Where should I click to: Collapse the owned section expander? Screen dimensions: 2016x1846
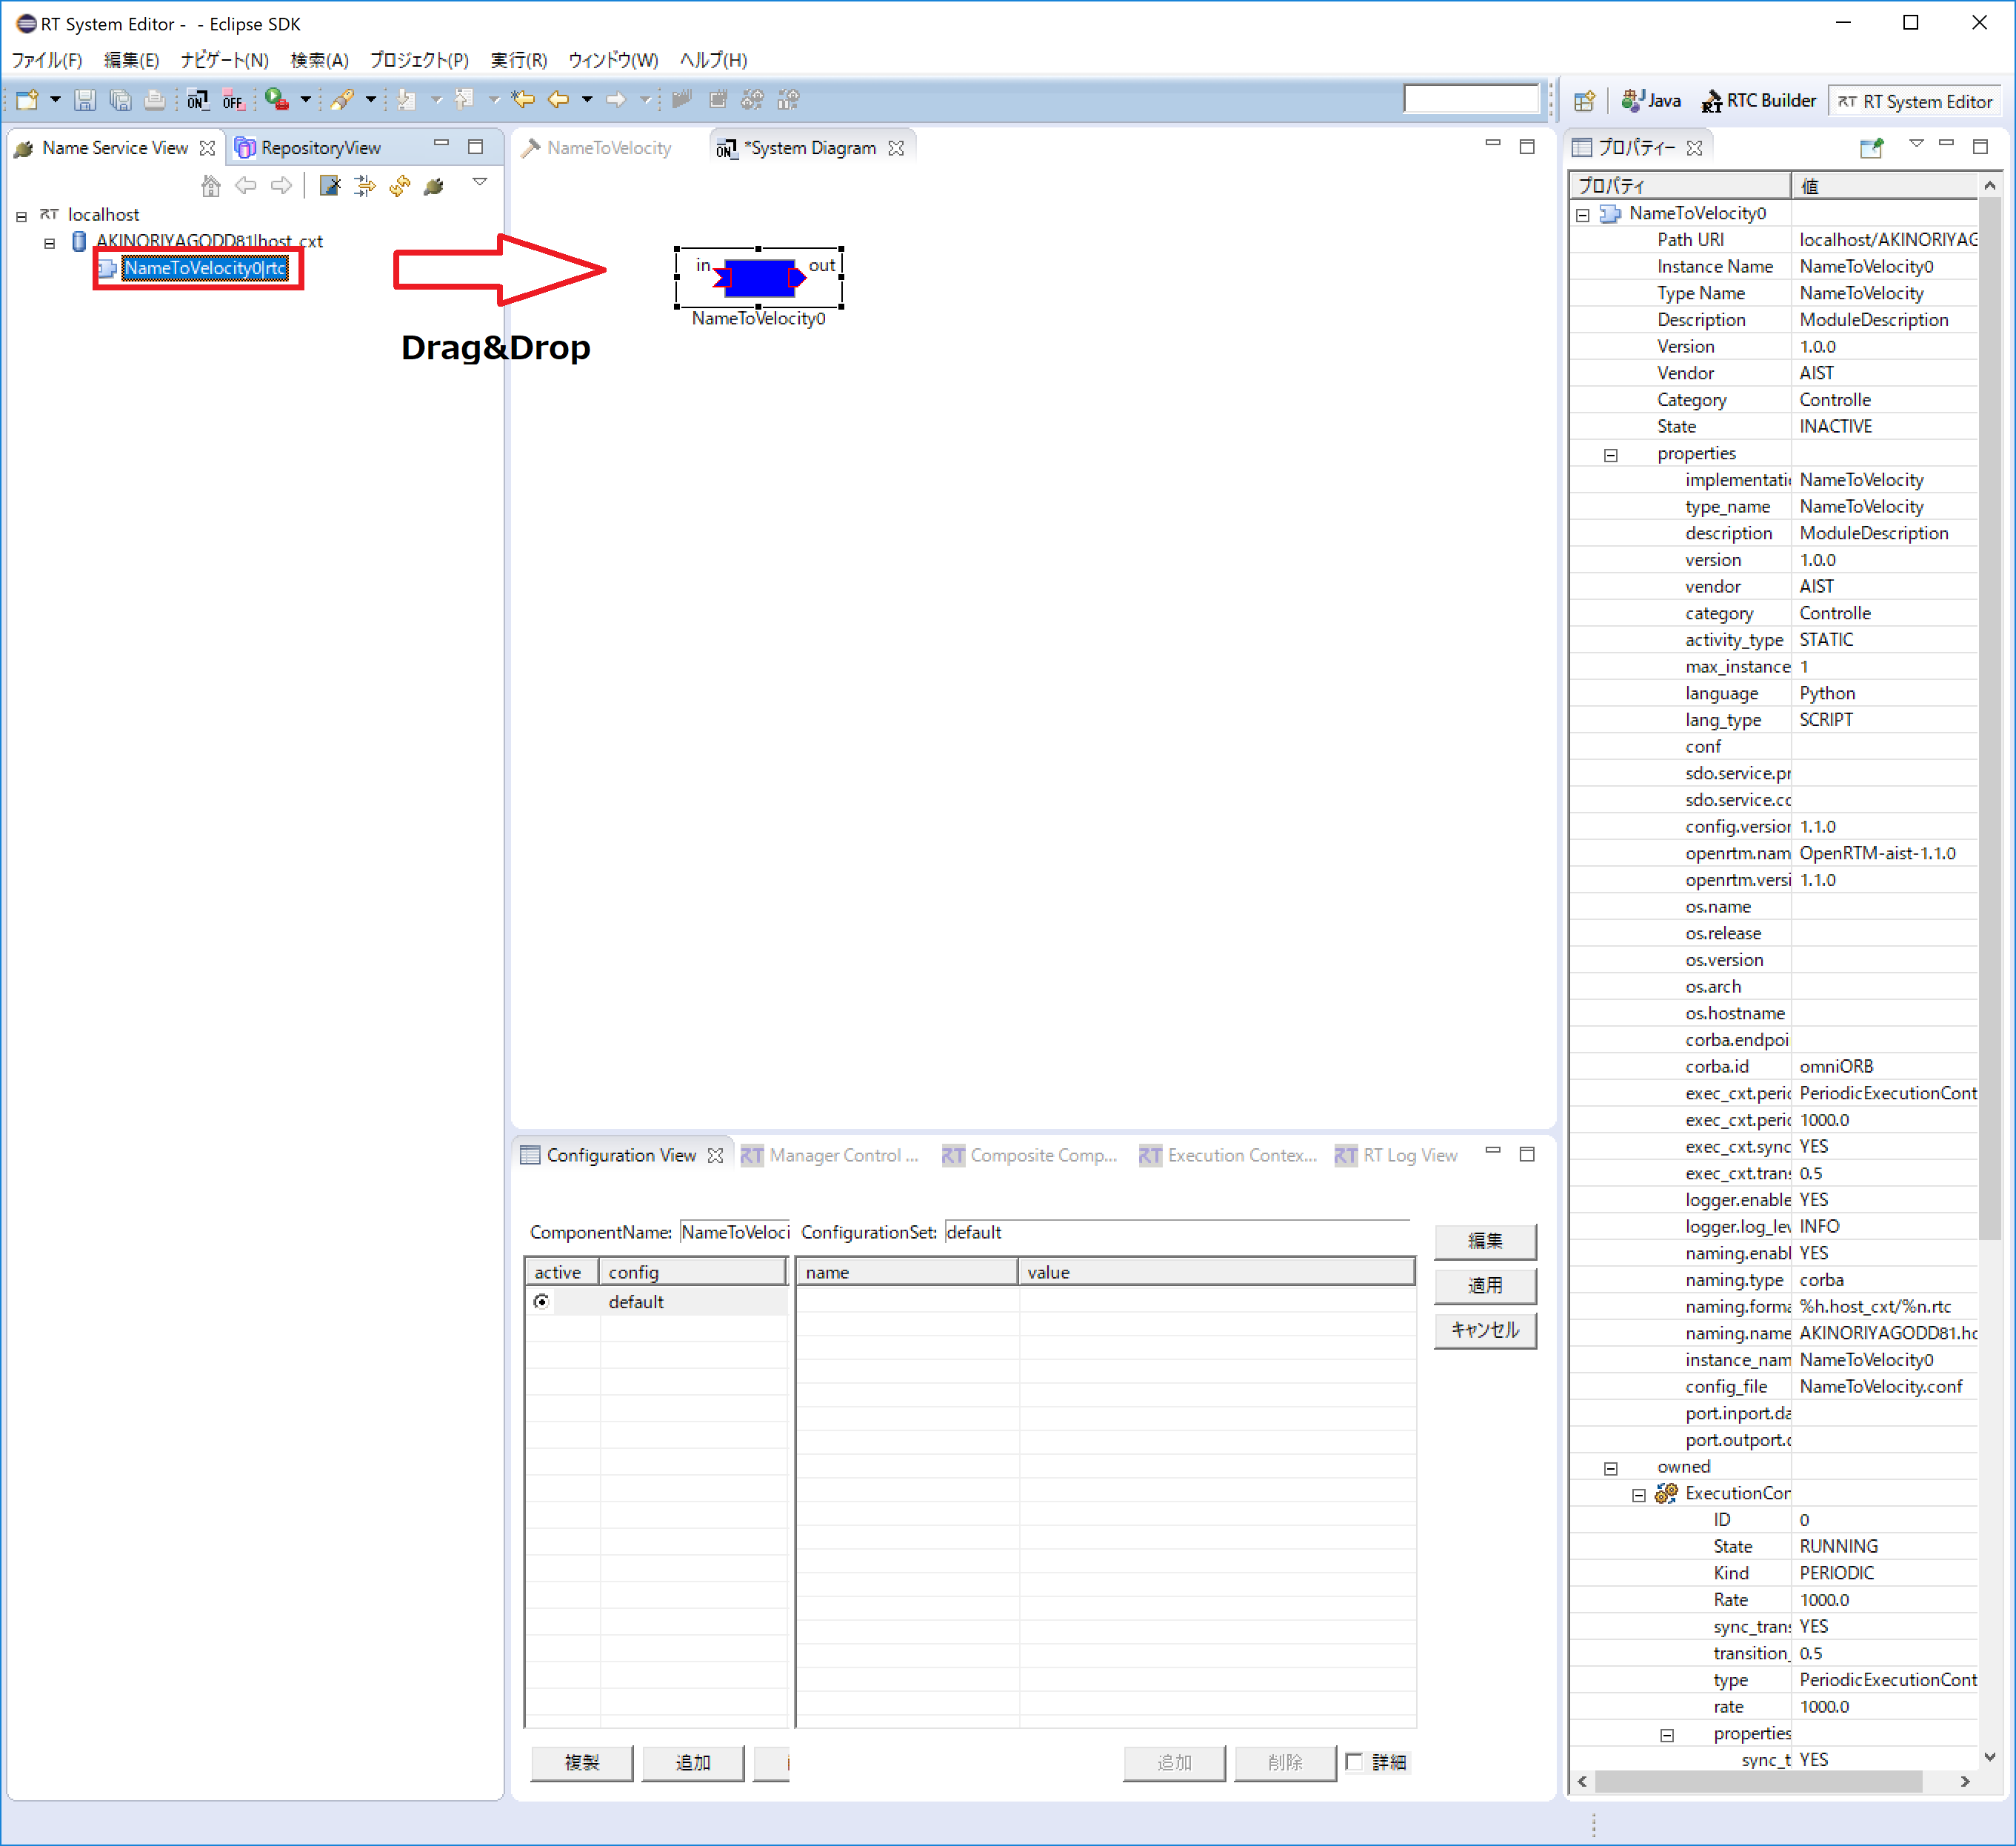pyautogui.click(x=1611, y=1468)
